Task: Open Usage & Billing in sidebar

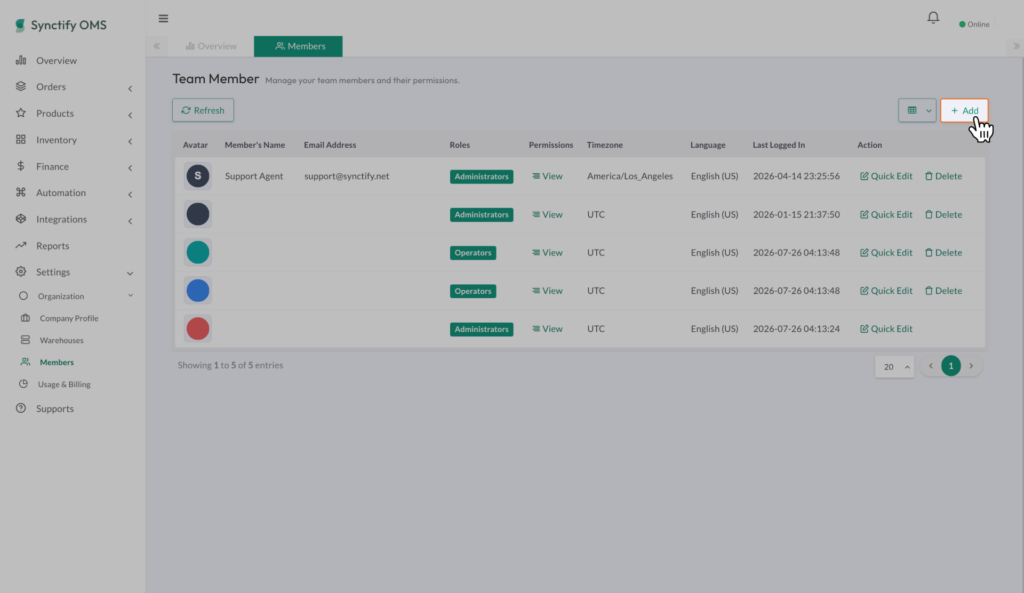Action: coord(64,384)
